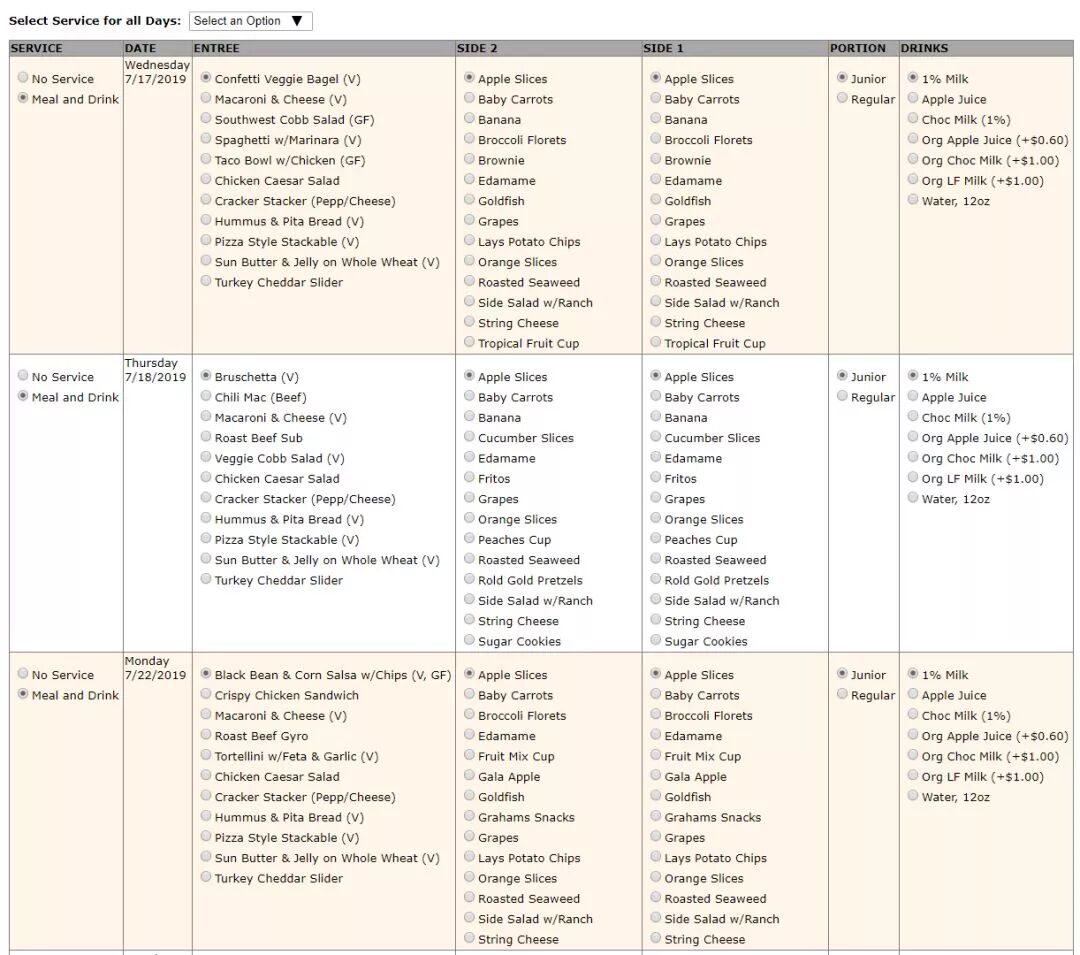The height and width of the screenshot is (955, 1080).
Task: Choose Taco Bowl w/Chicken (GF) entree
Action: tap(206, 158)
